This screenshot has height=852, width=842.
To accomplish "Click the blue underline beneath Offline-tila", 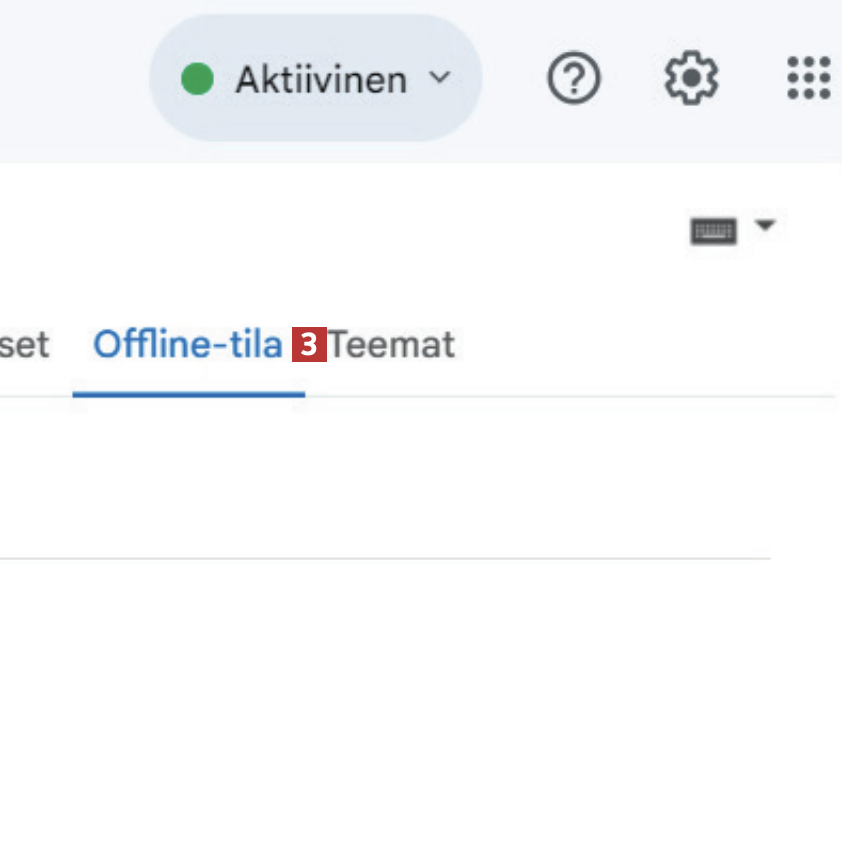I will 188,394.
